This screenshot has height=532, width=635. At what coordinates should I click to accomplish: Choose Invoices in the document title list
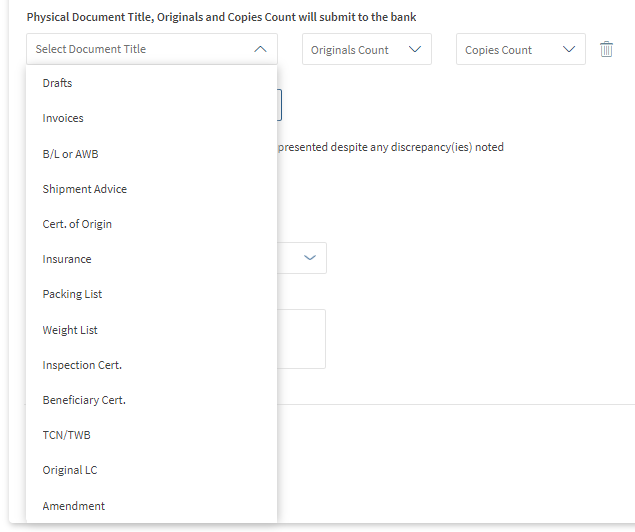[63, 118]
